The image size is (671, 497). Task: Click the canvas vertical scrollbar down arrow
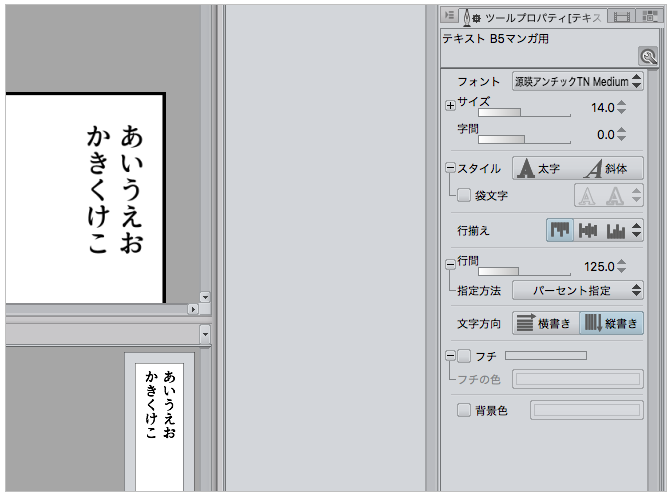[x=205, y=297]
